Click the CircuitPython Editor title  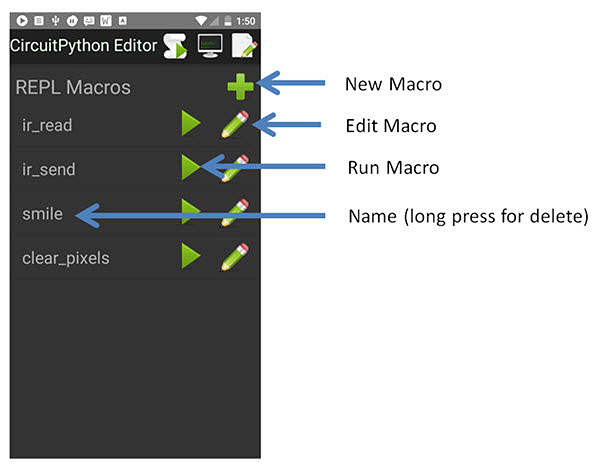point(83,46)
